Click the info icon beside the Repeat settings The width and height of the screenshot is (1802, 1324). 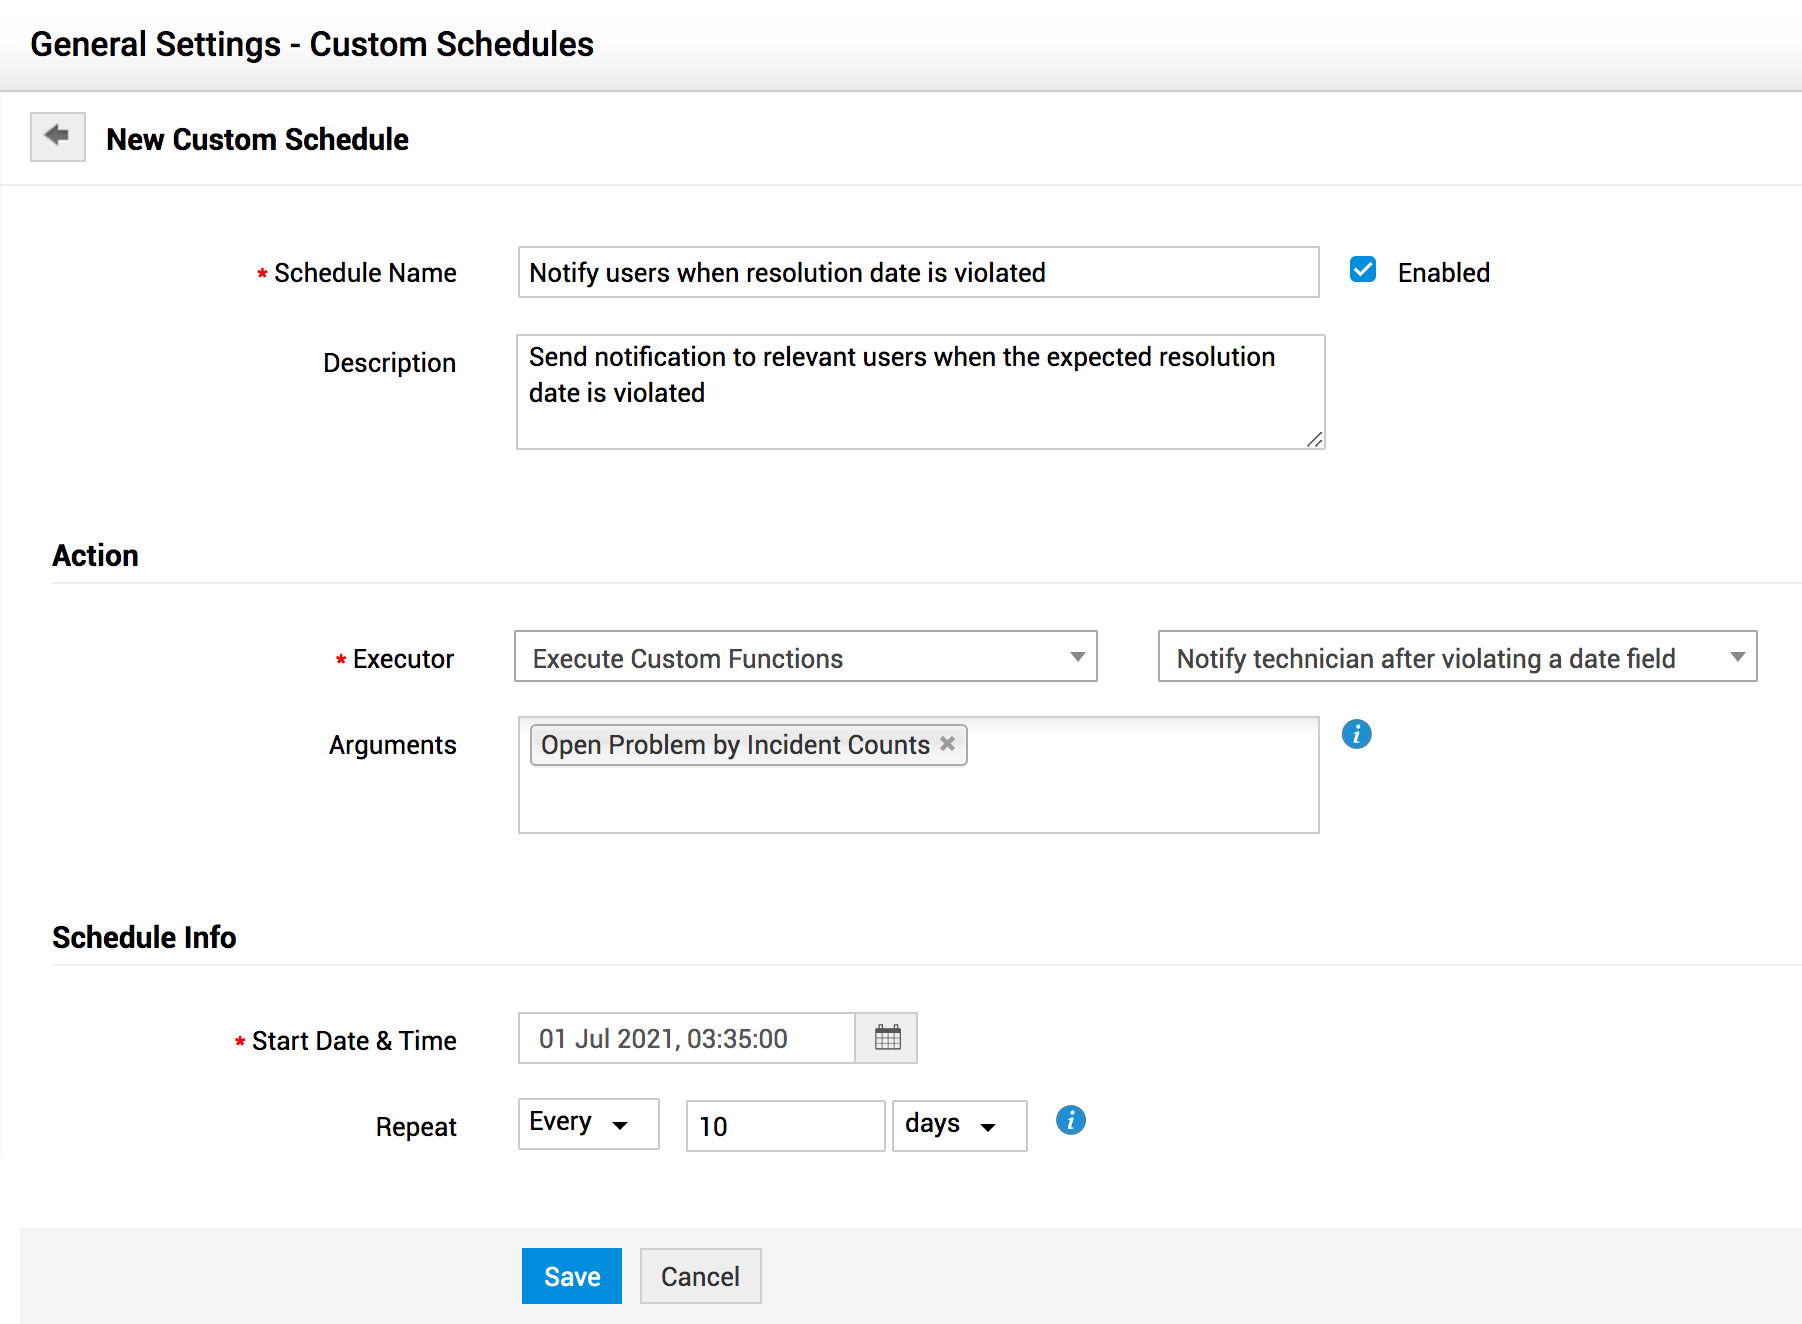[1070, 1120]
